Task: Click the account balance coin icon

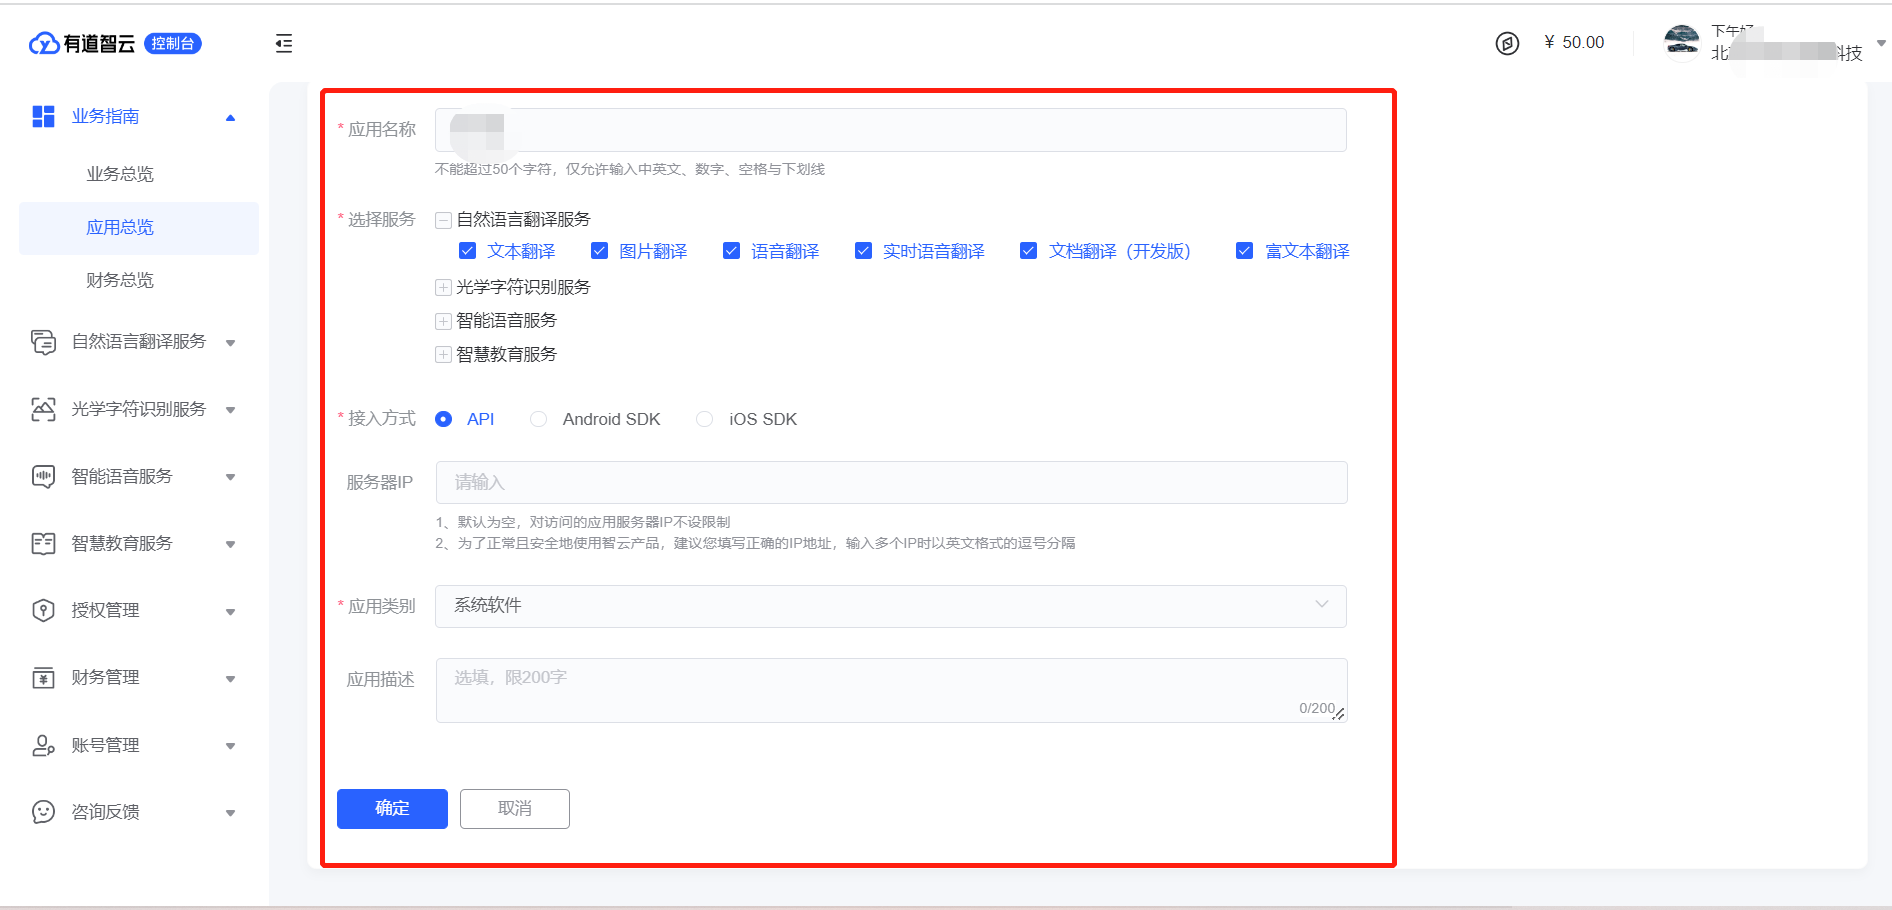Action: coord(1507,43)
